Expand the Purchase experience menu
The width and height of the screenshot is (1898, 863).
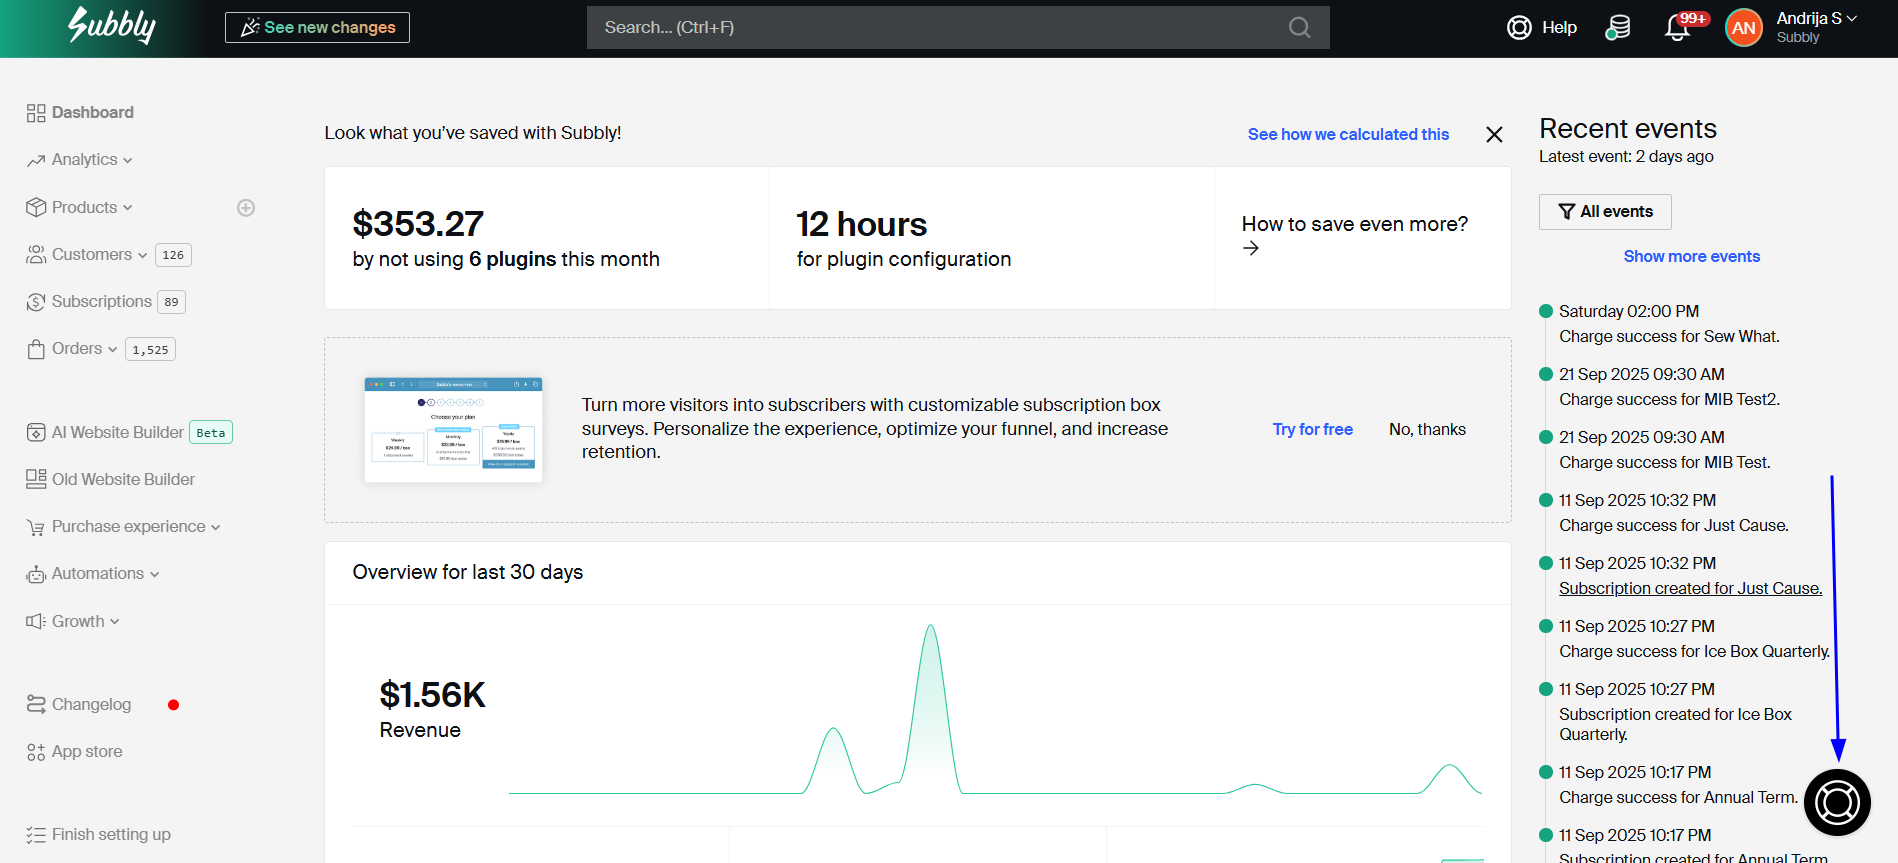click(216, 527)
